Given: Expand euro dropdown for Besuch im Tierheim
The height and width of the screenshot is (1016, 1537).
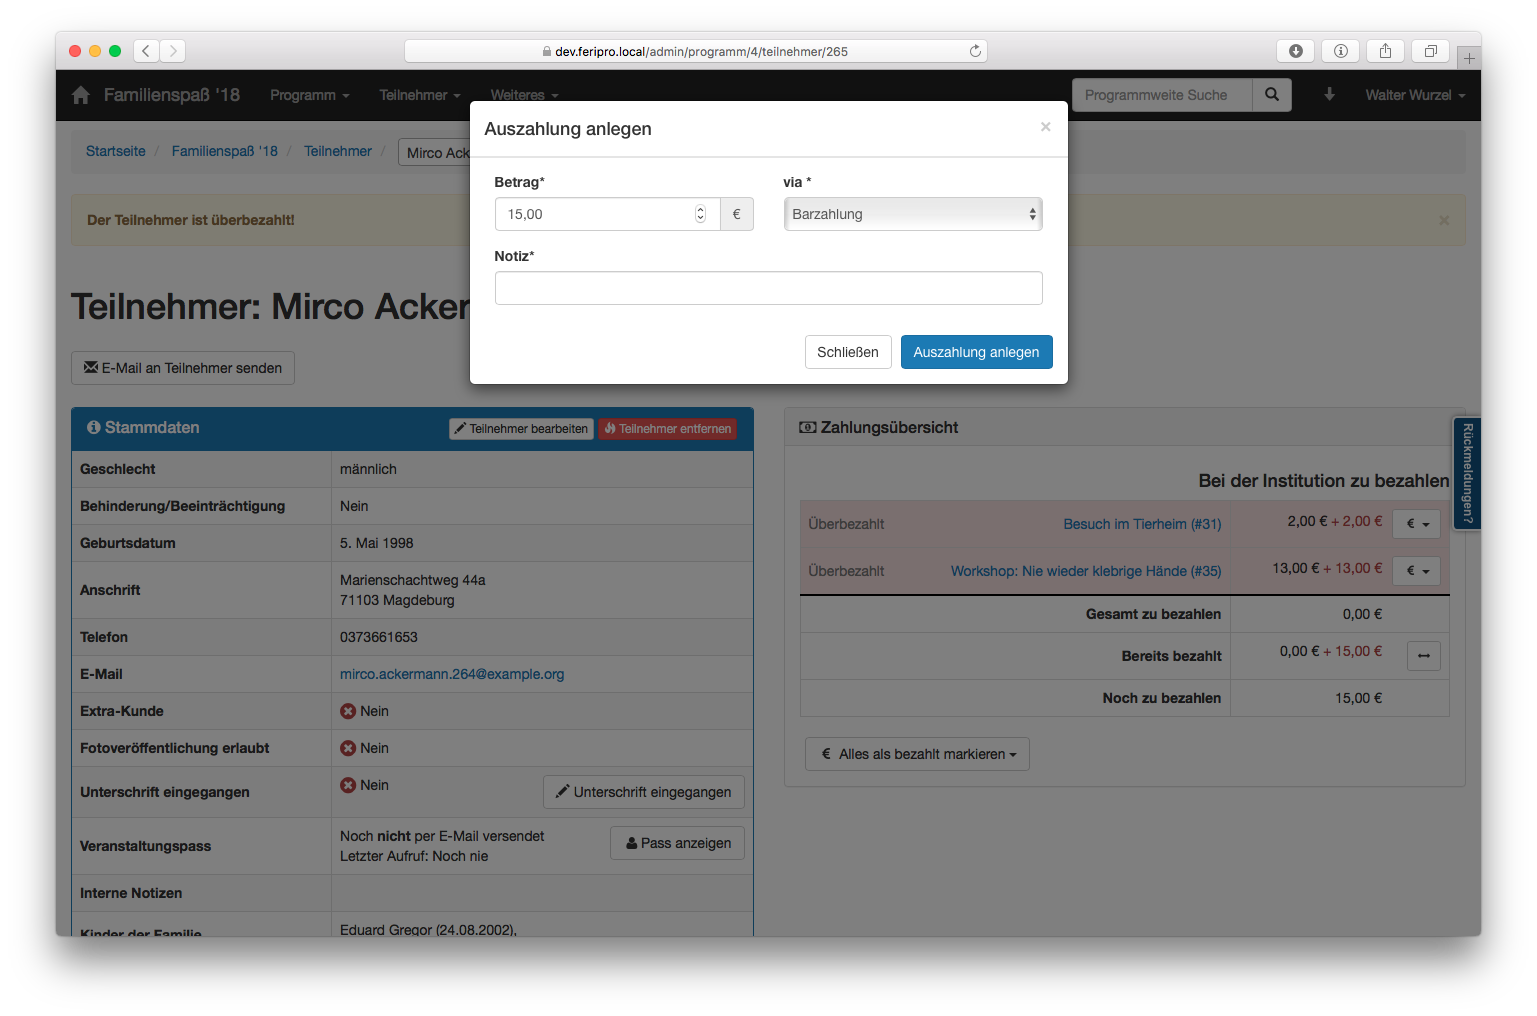Looking at the screenshot, I should (1416, 524).
